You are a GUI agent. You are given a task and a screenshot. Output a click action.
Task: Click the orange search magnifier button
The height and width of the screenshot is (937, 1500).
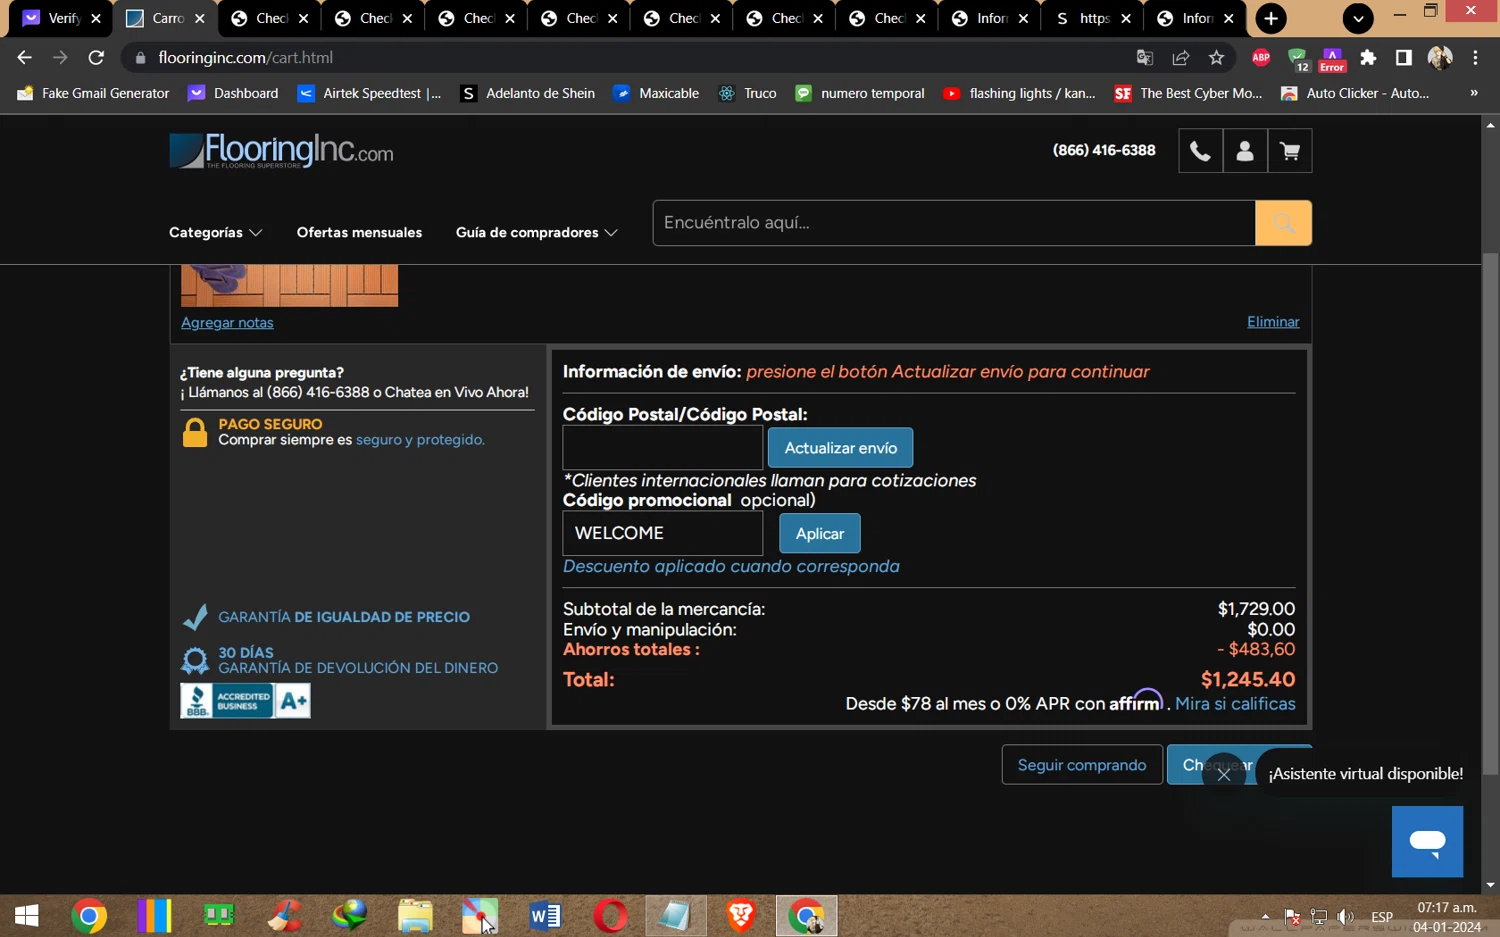1283,223
